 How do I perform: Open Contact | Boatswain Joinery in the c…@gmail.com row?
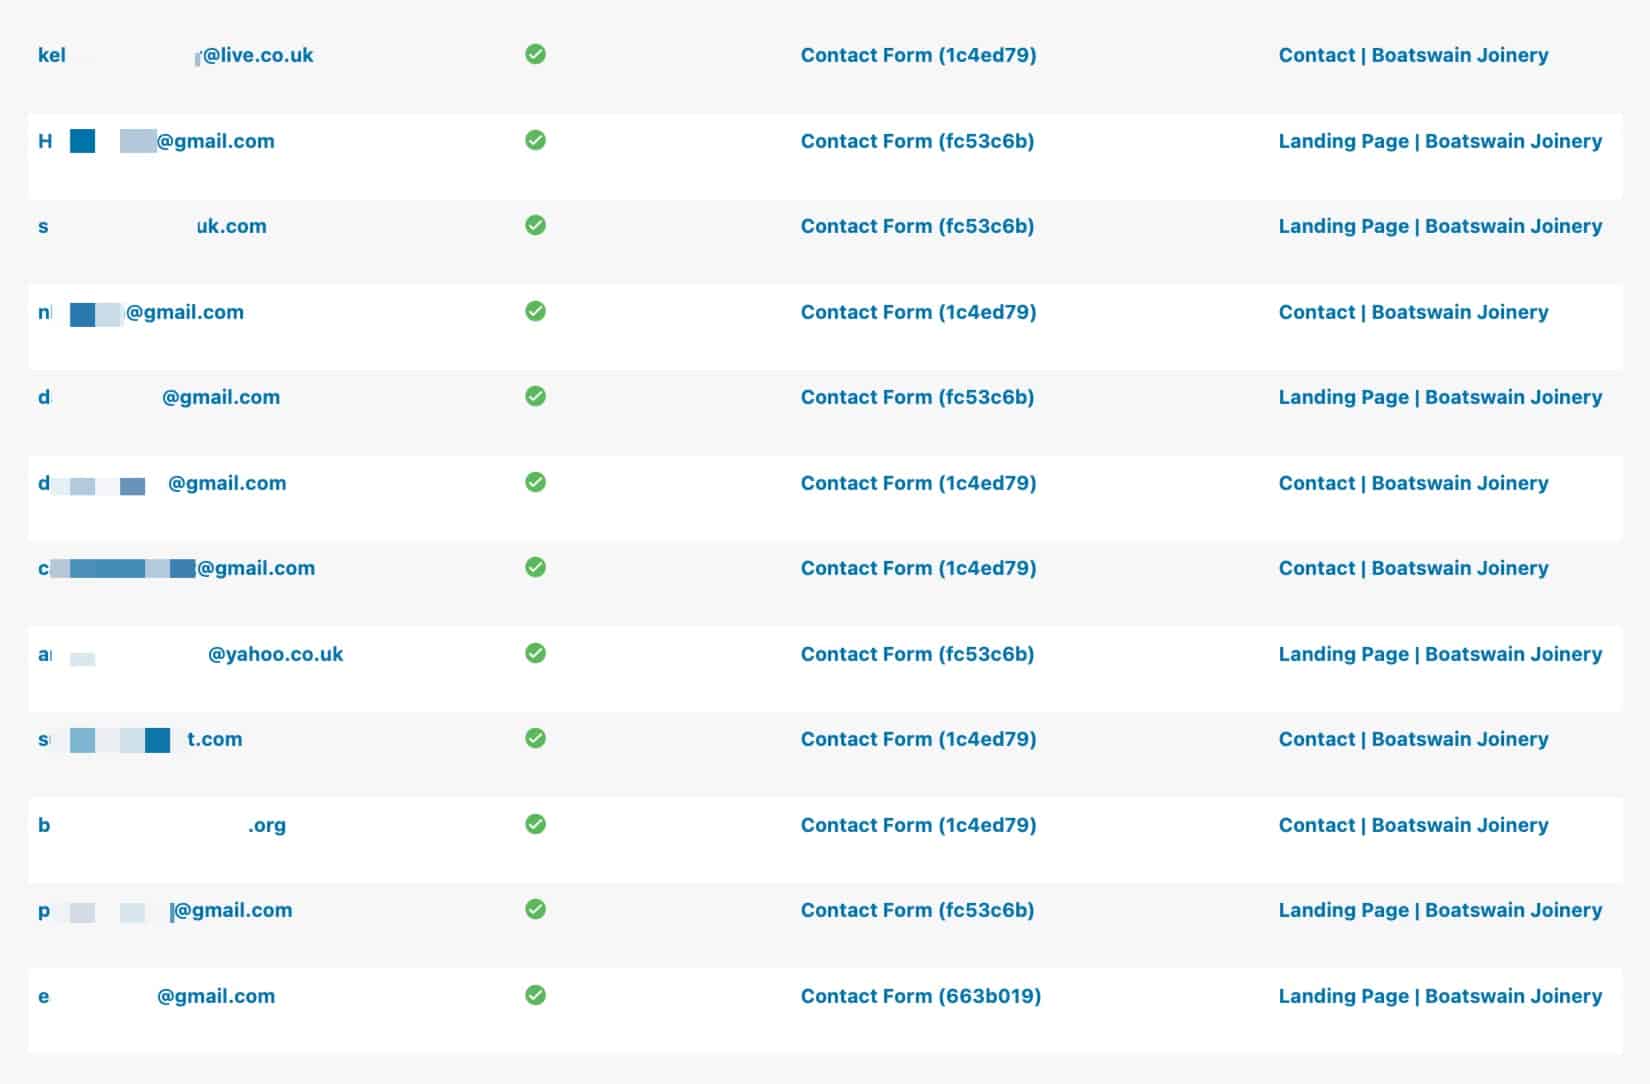[x=1413, y=568]
